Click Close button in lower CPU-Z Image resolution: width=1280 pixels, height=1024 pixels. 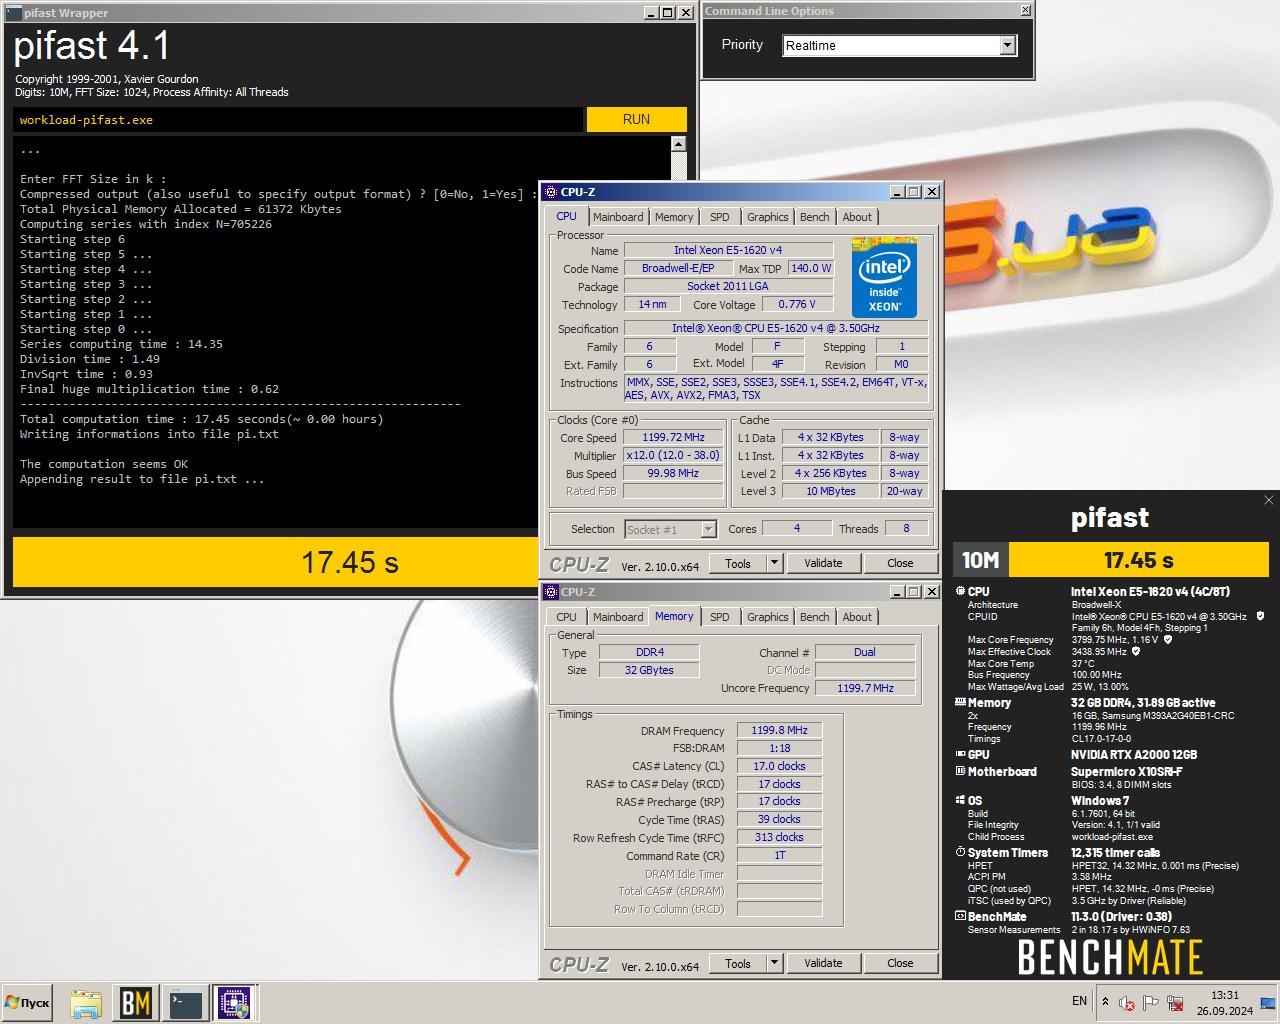click(x=900, y=963)
